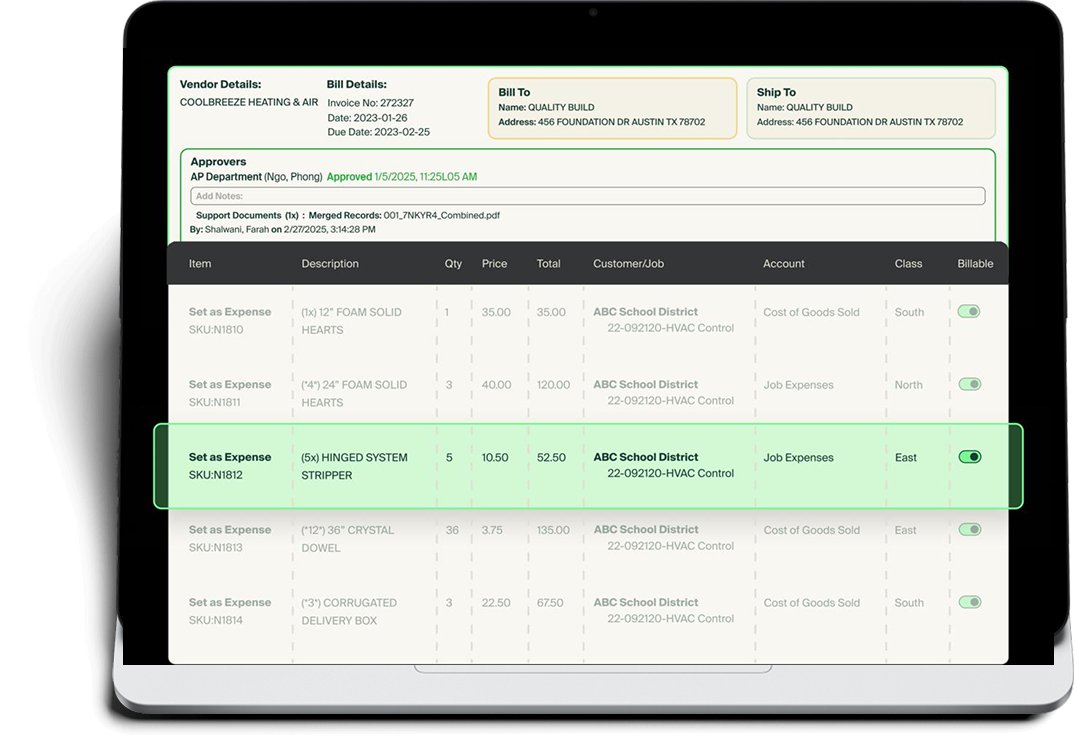The image size is (1075, 739).
Task: Click Set as Expense for SKU:N1811
Action: [x=230, y=385]
